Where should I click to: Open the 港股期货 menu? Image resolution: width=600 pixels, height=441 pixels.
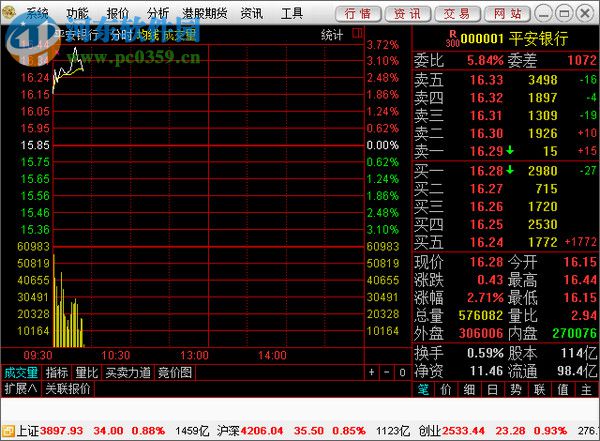coord(205,14)
